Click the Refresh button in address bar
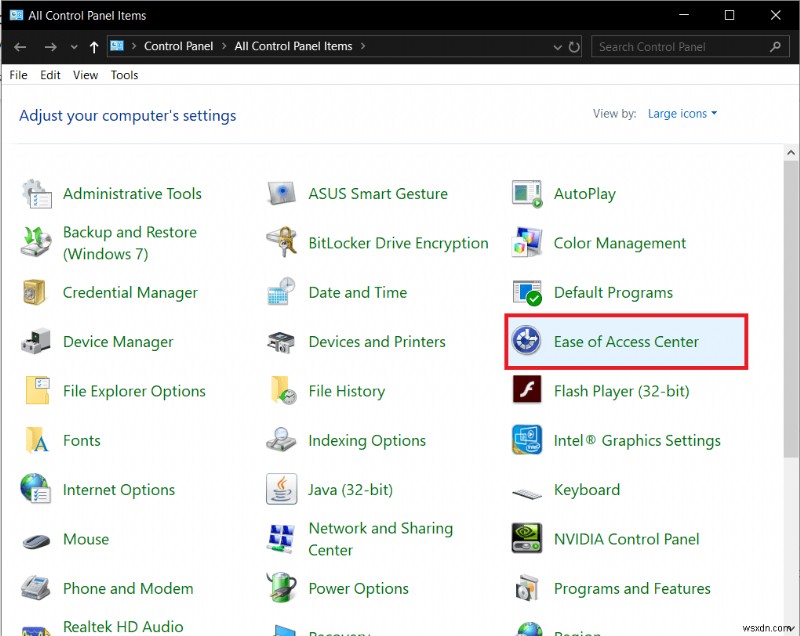This screenshot has height=636, width=800. point(572,46)
